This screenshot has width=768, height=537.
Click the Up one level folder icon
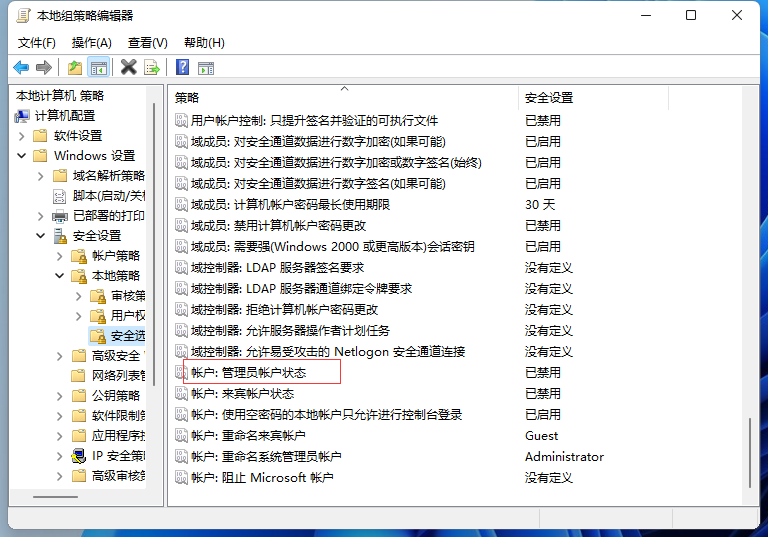pos(75,67)
